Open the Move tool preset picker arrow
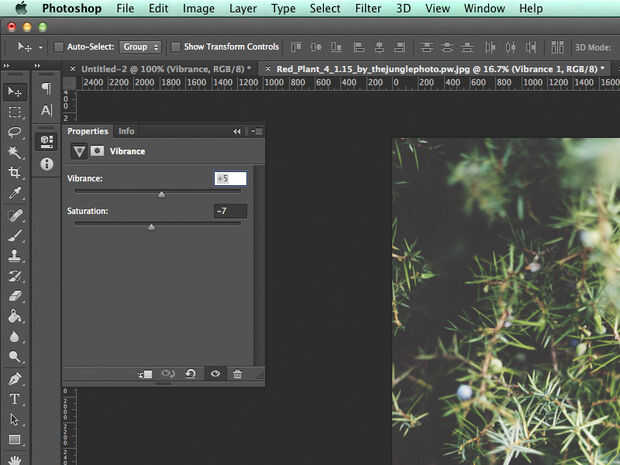Viewport: 620px width, 465px height. [x=41, y=47]
